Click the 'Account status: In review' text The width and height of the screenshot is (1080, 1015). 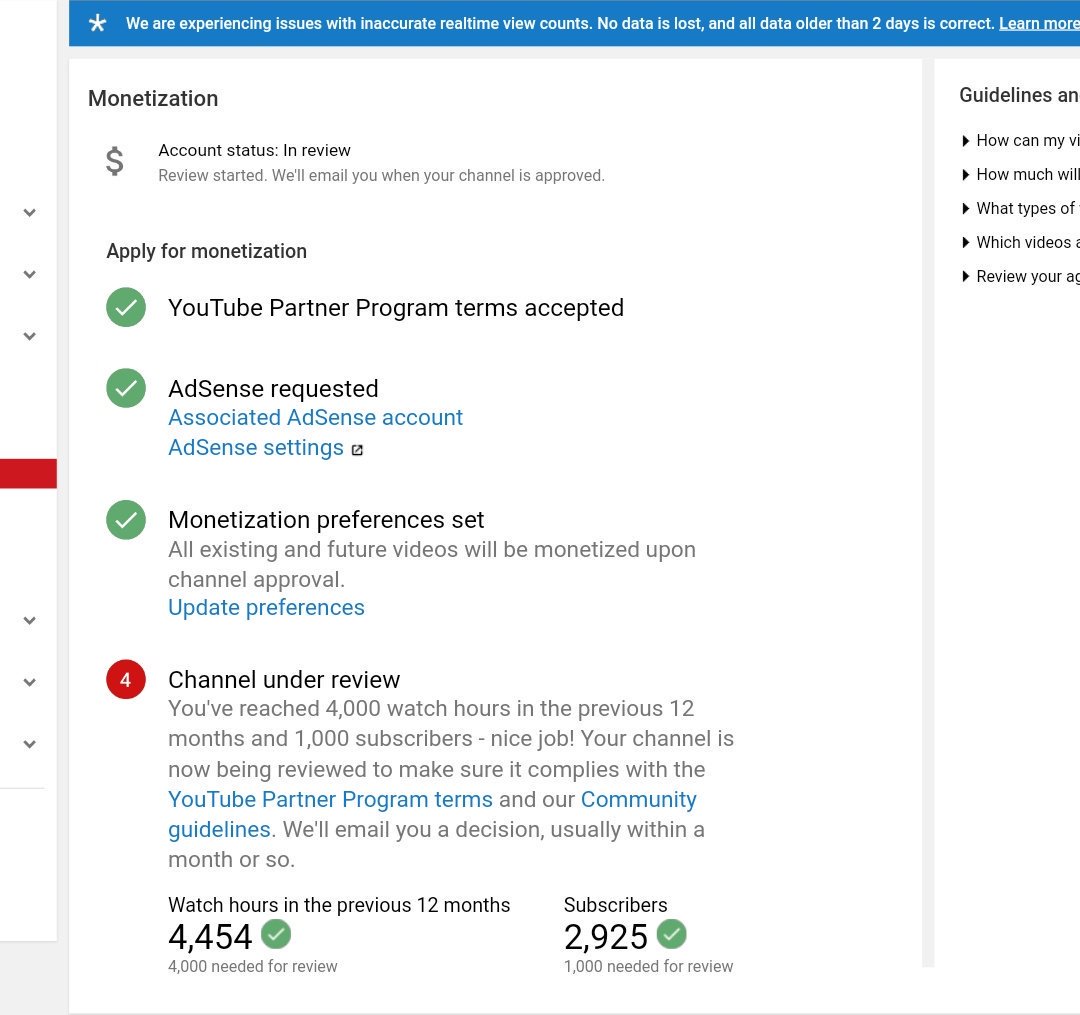pyautogui.click(x=254, y=150)
